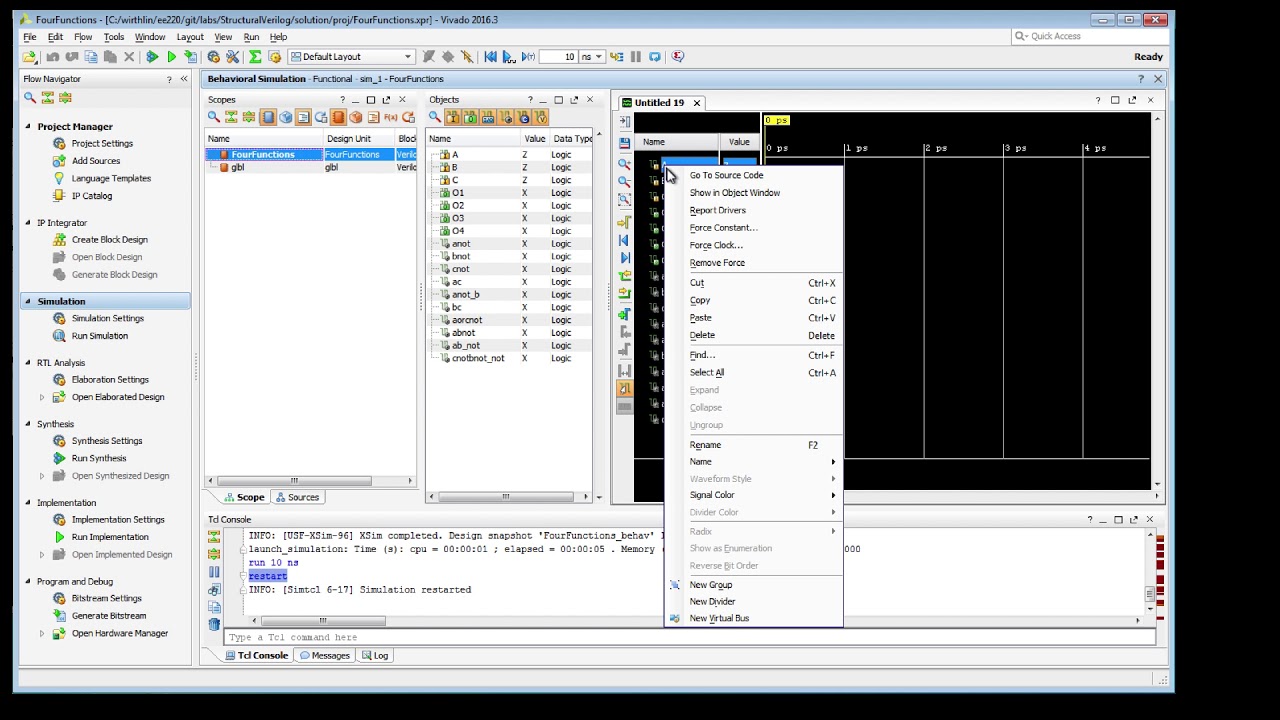This screenshot has width=1280, height=720.
Task: Open the Name submenu in the context menu
Action: point(754,462)
